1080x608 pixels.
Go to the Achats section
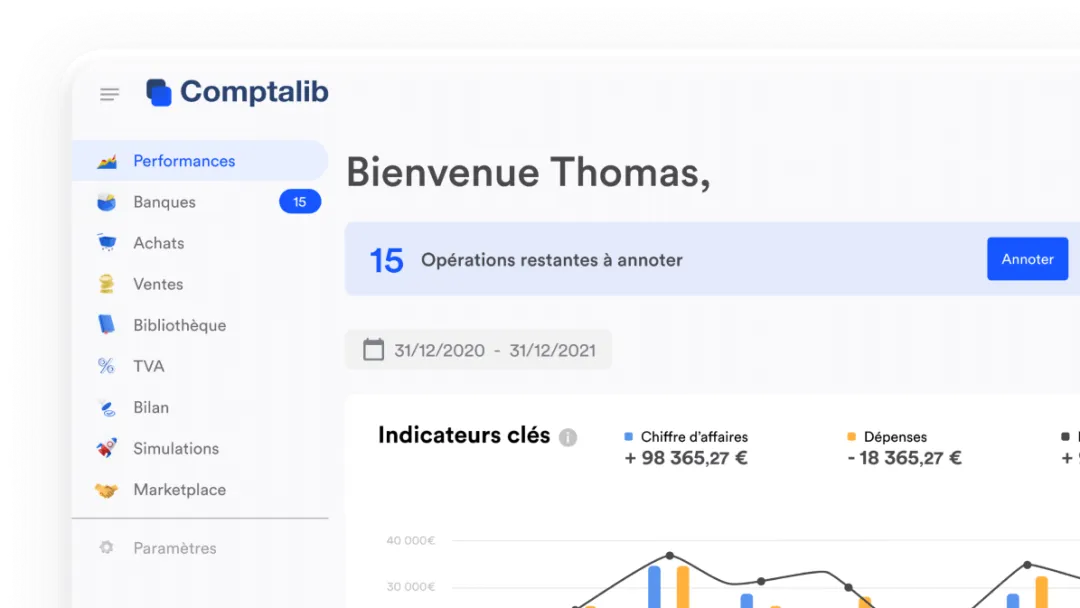pos(200,243)
